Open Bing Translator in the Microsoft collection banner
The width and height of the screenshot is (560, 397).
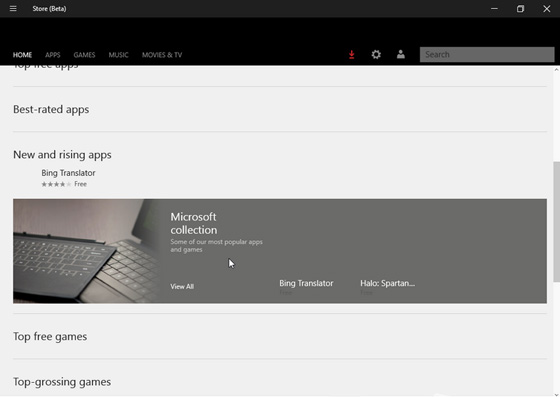point(306,283)
